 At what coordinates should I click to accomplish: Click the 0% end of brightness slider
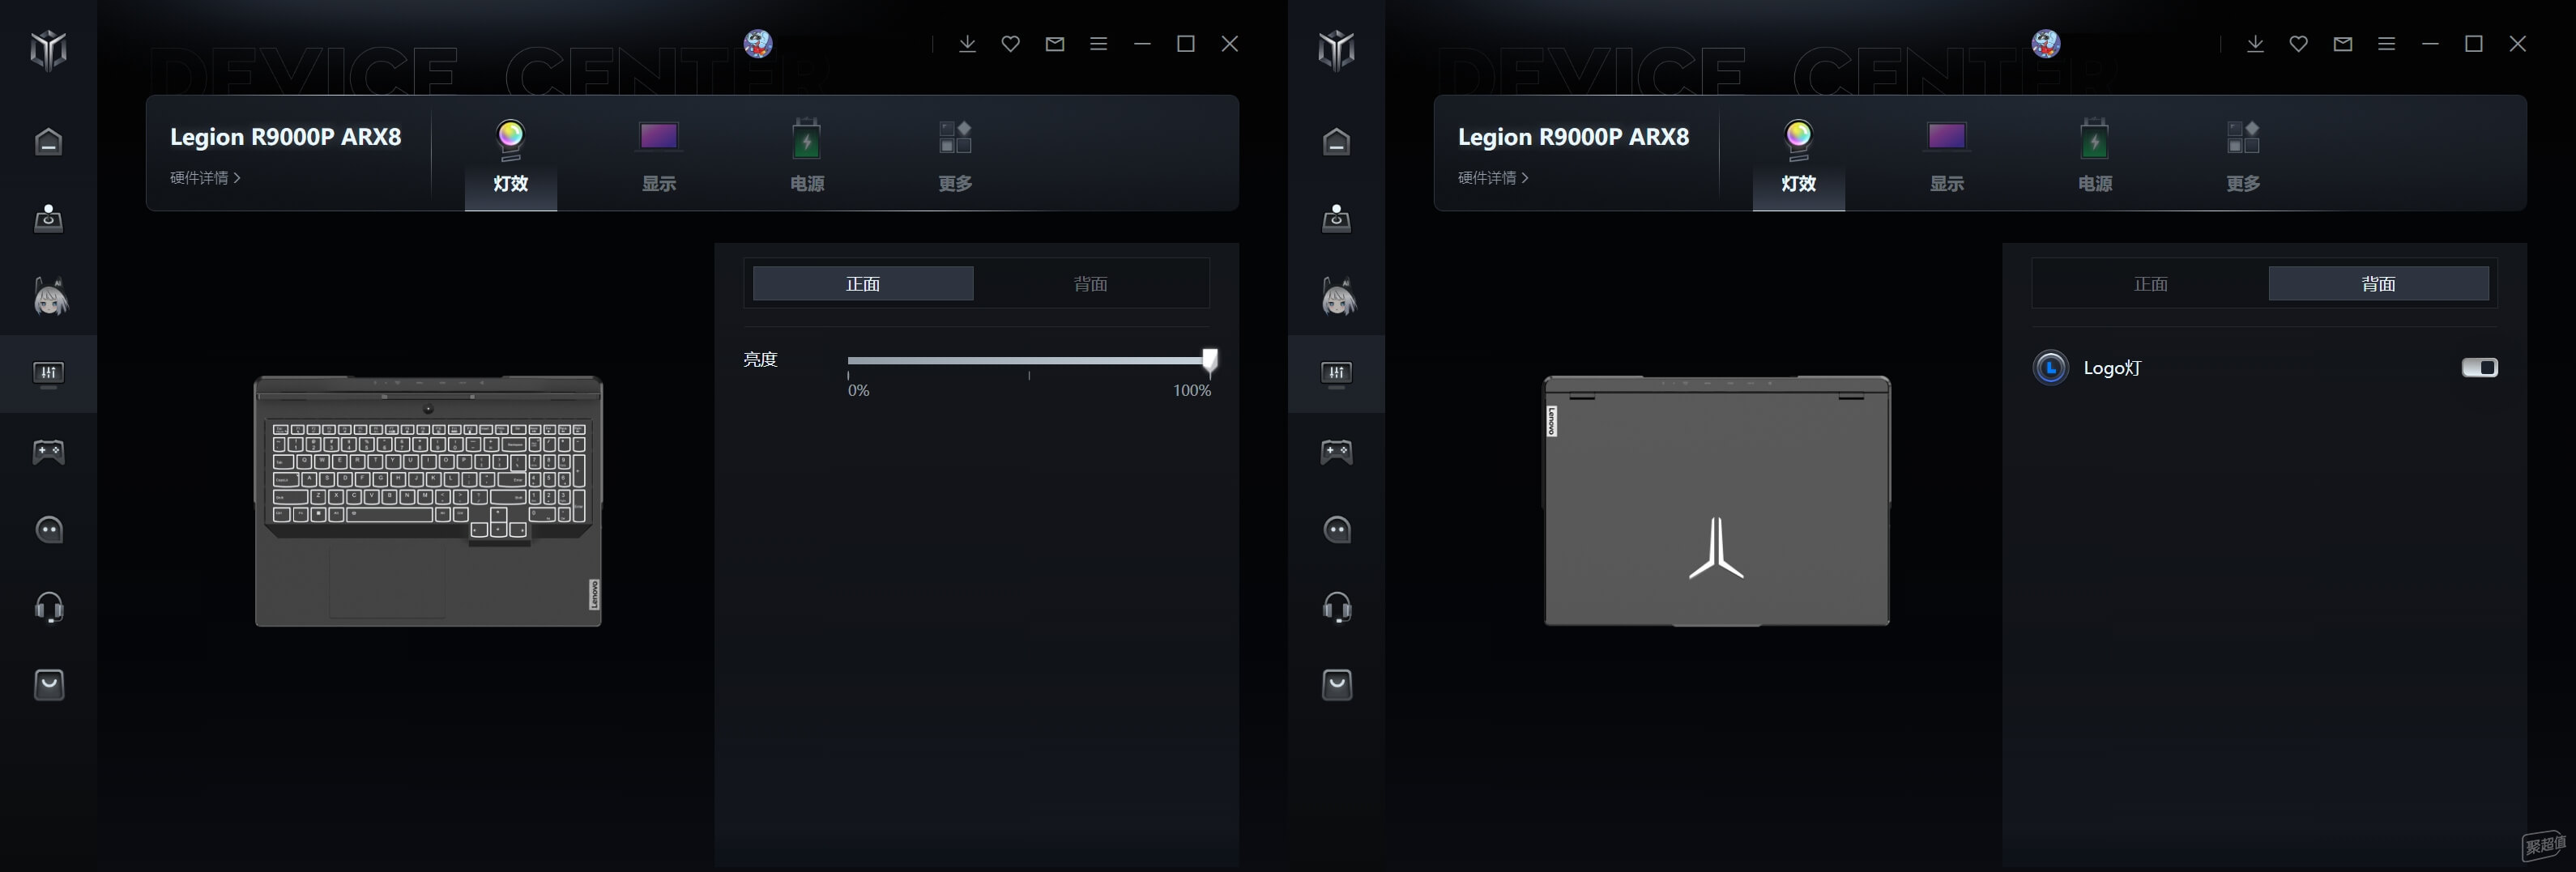(849, 360)
